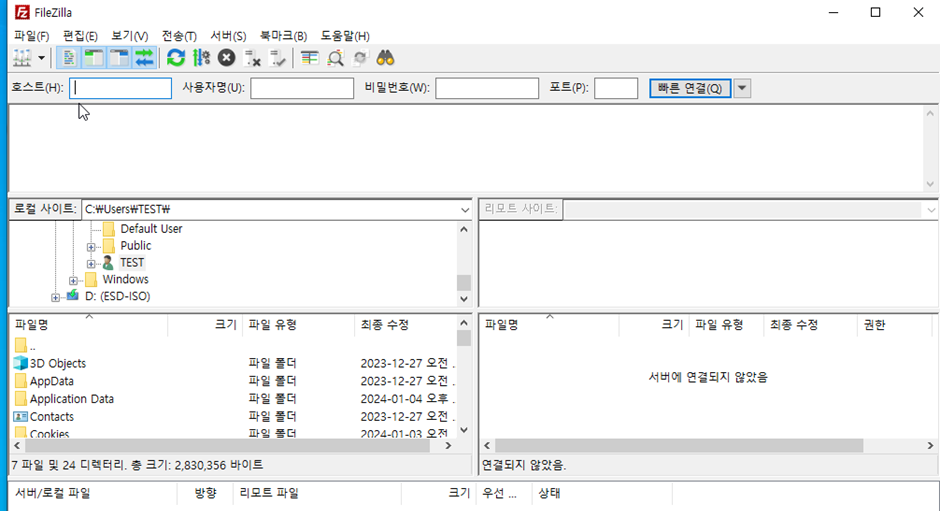This screenshot has height=511, width=940.
Task: Open quick connect history dropdown
Action: coord(742,88)
